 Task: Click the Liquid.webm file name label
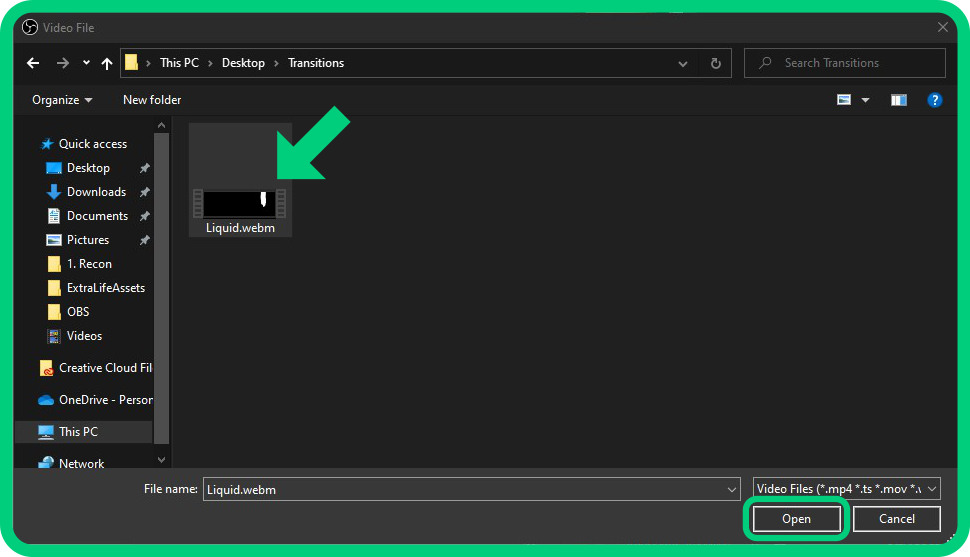240,228
